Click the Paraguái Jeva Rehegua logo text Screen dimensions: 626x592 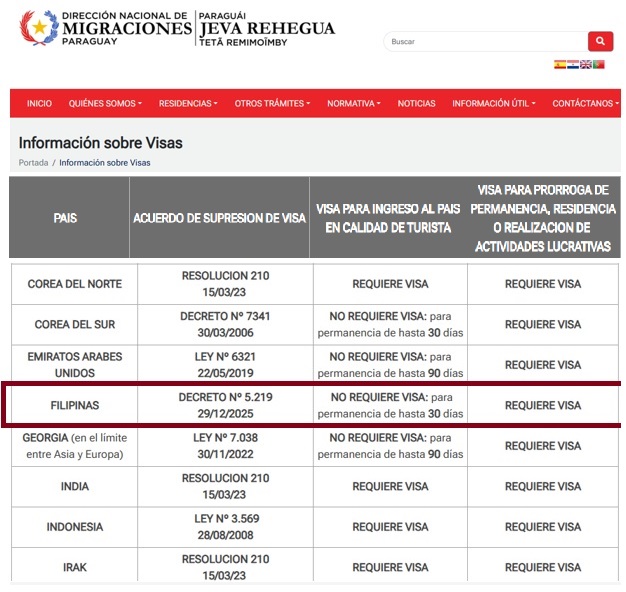pos(266,29)
